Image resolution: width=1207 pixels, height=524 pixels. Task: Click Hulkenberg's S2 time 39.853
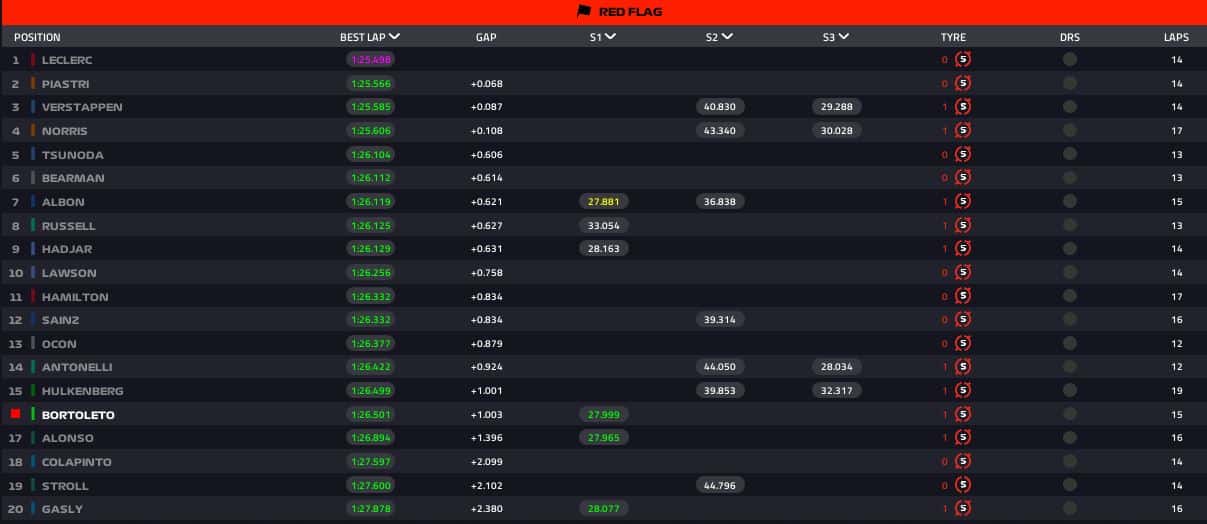click(x=720, y=391)
